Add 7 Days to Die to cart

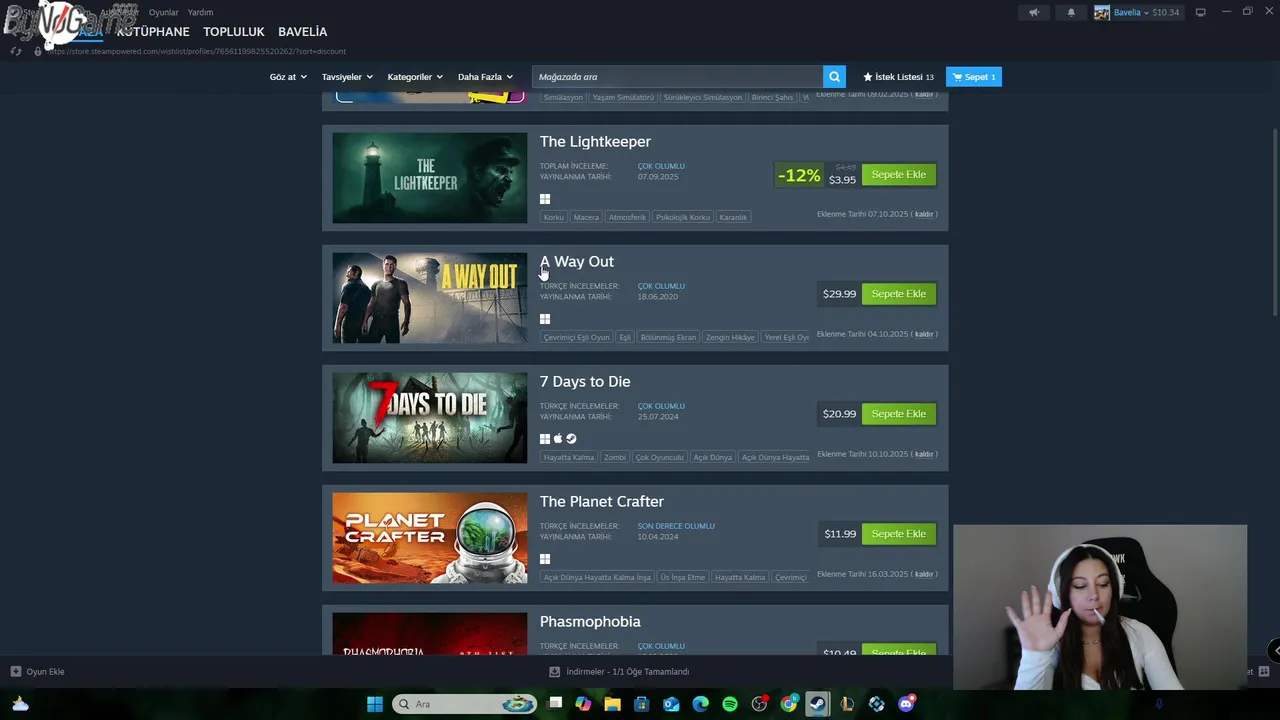(899, 414)
